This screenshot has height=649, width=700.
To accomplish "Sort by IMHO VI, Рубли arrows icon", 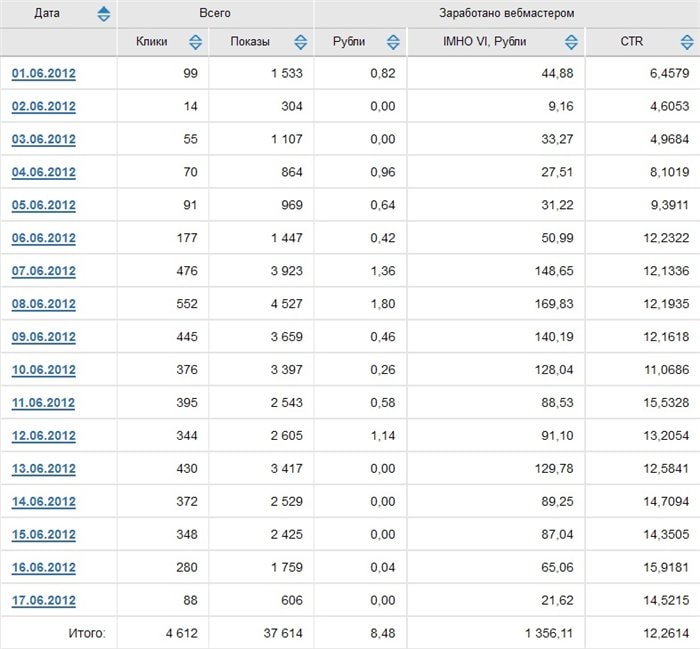I will (x=571, y=42).
